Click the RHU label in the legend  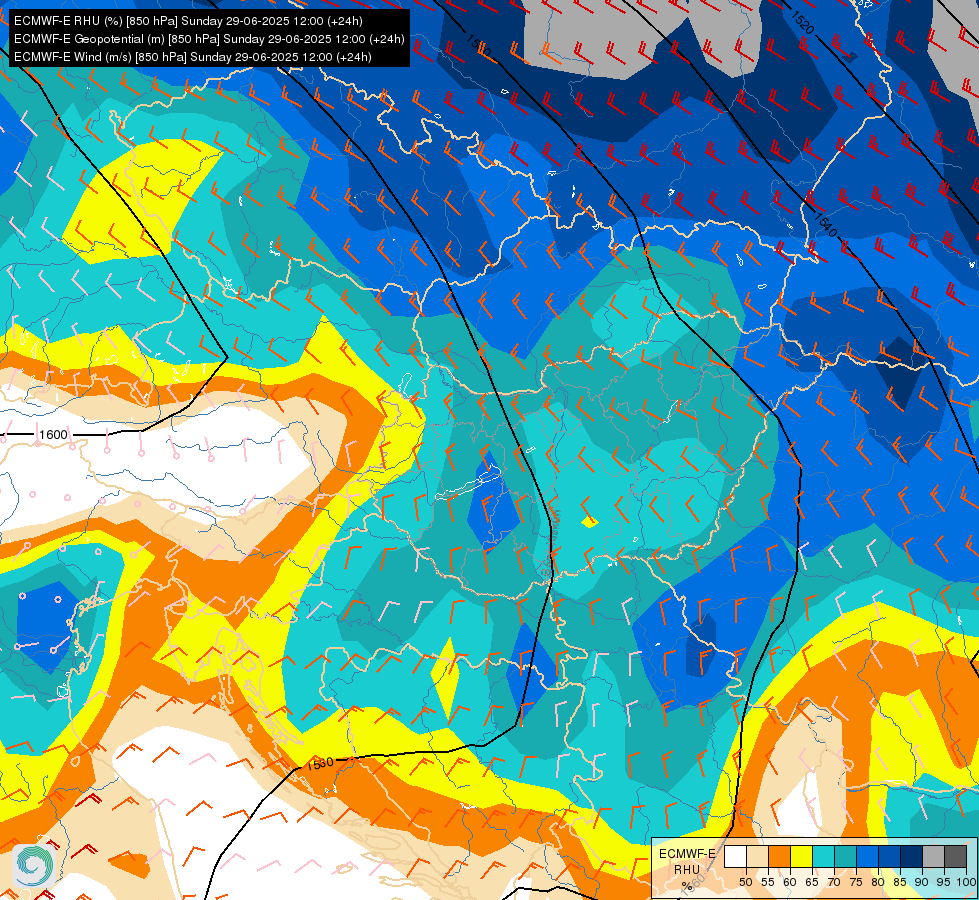point(687,869)
